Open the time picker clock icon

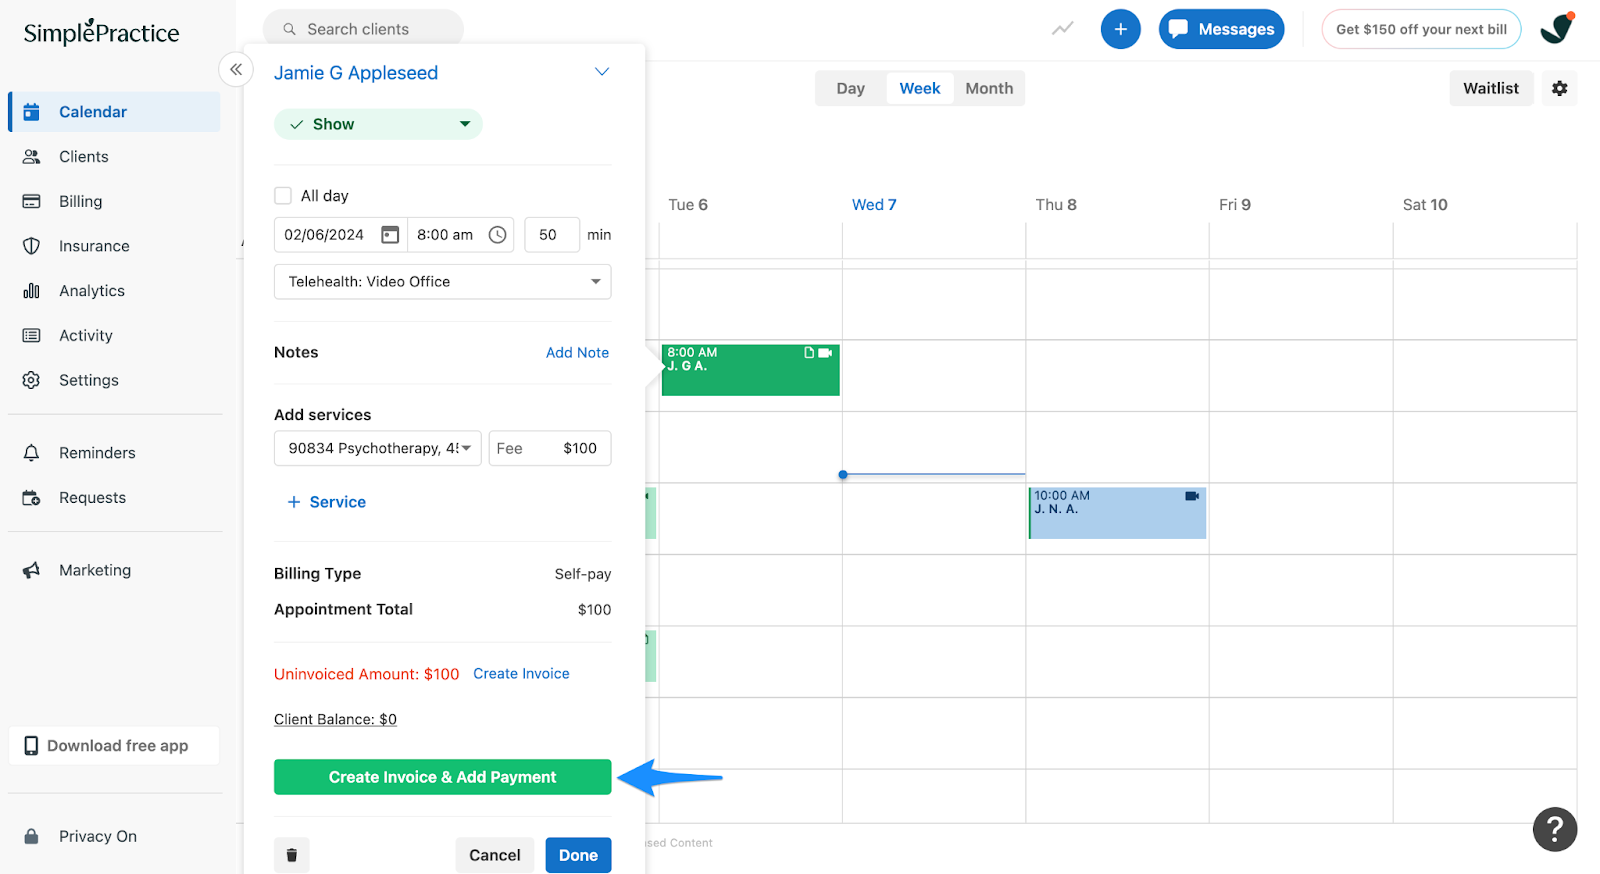pos(497,235)
